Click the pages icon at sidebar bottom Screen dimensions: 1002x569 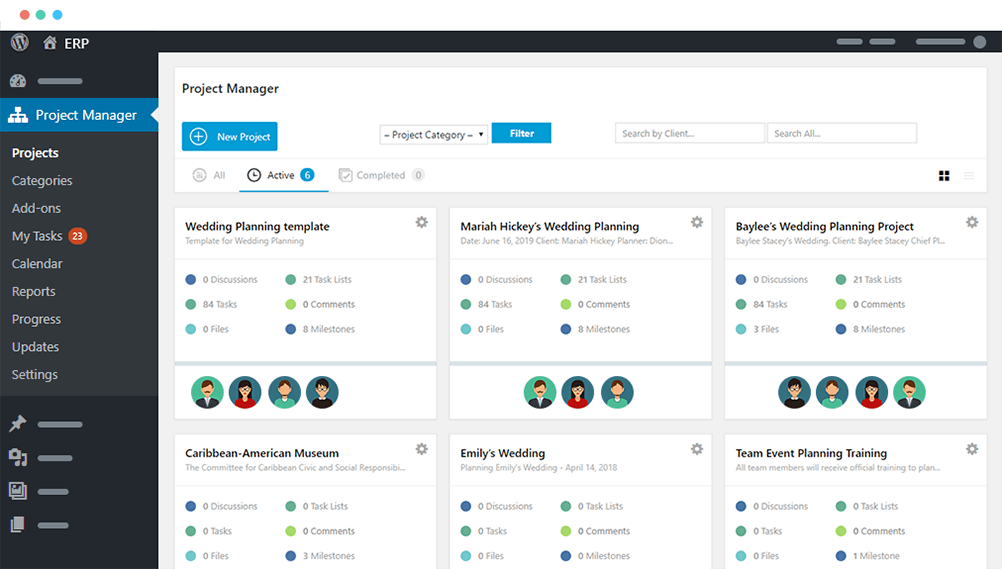(x=18, y=525)
